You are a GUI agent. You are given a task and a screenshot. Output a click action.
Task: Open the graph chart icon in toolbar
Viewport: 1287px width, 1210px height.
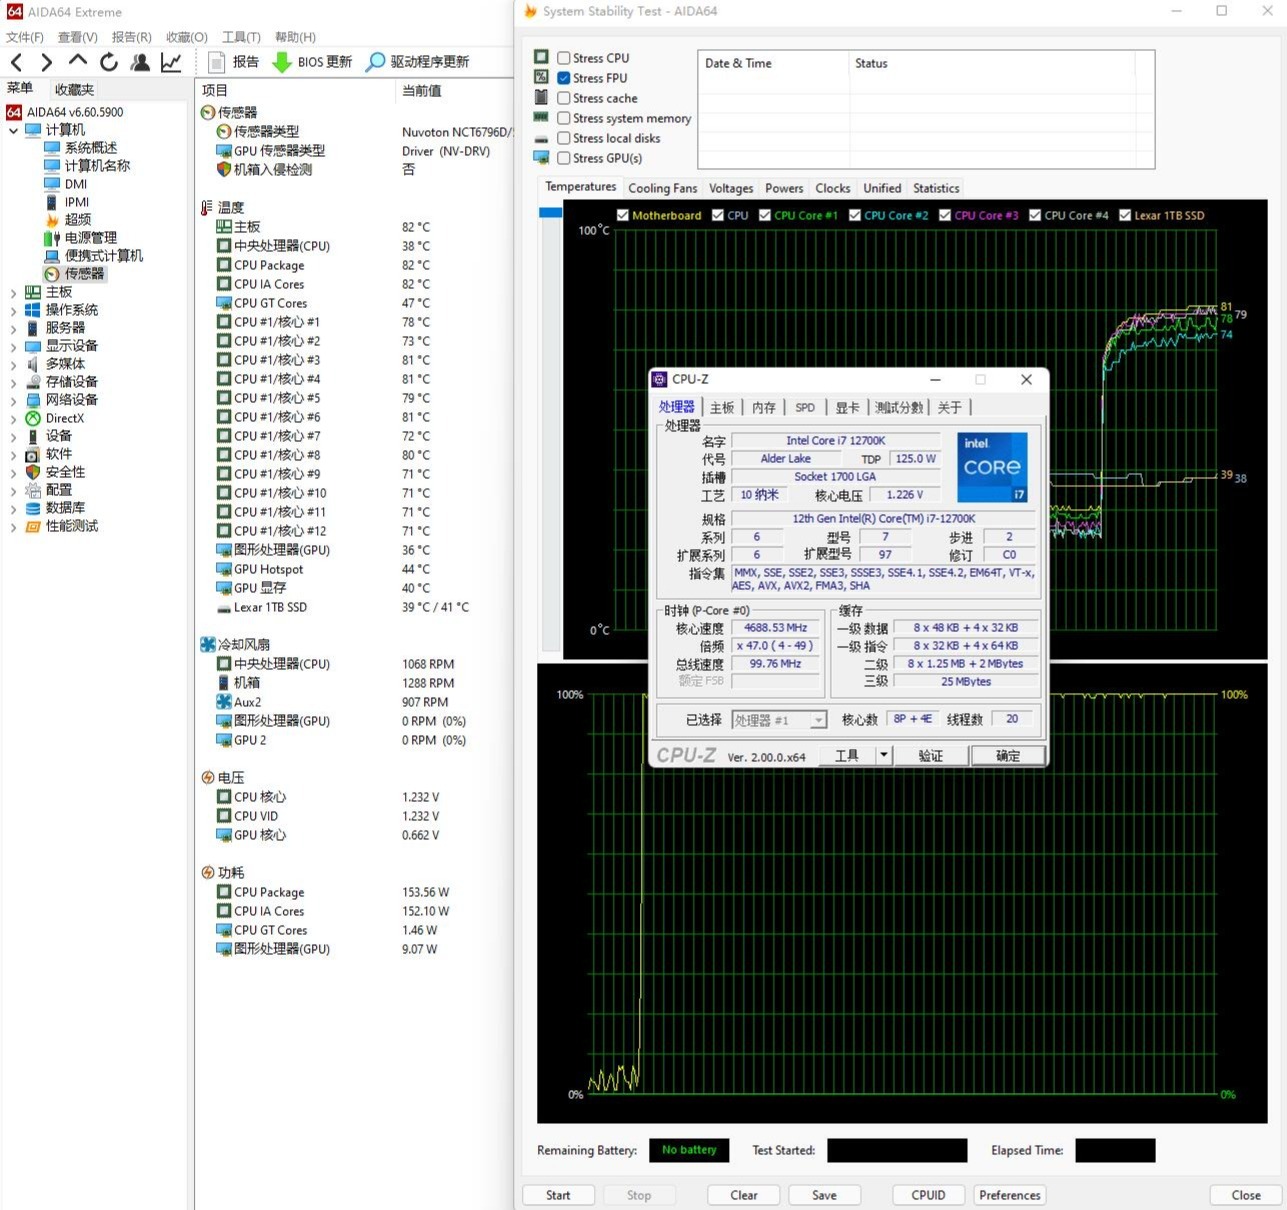pos(171,62)
